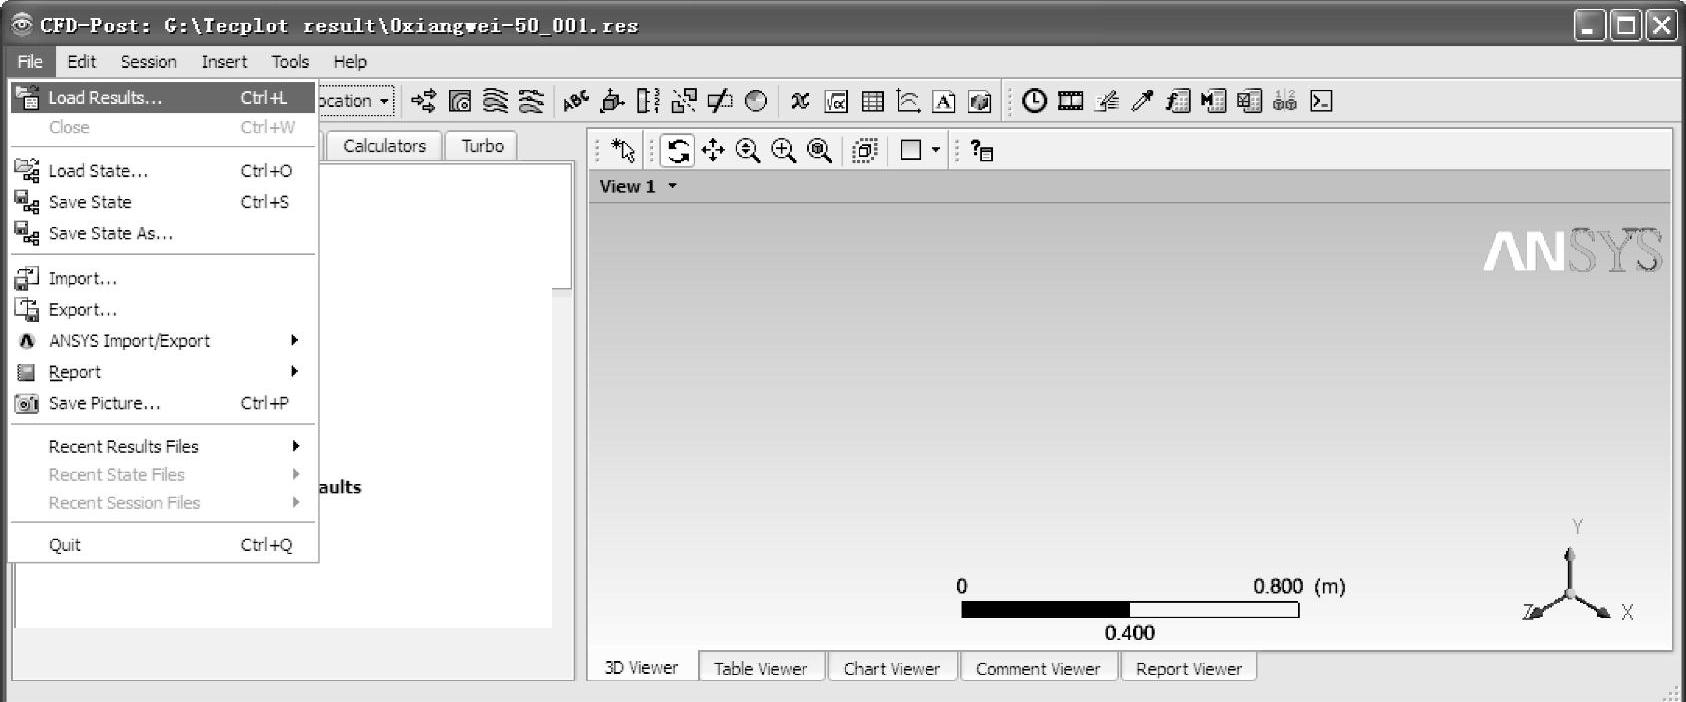The width and height of the screenshot is (1686, 702).
Task: Select the Probe tool
Action: [1142, 101]
